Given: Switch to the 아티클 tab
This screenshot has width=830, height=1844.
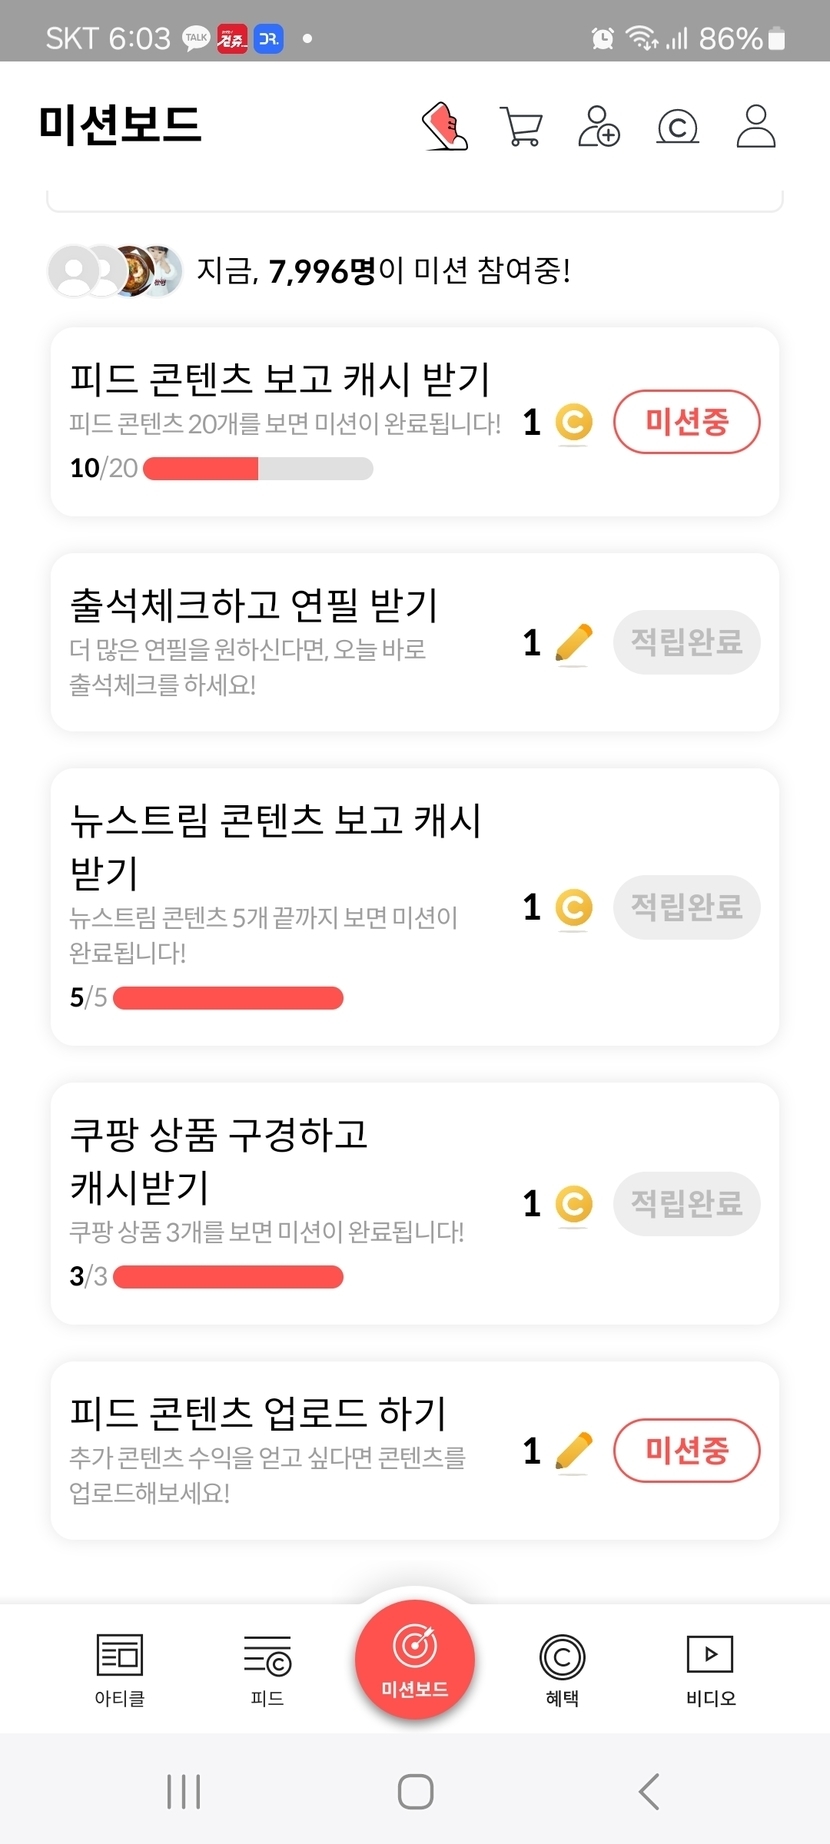Looking at the screenshot, I should coord(120,1670).
